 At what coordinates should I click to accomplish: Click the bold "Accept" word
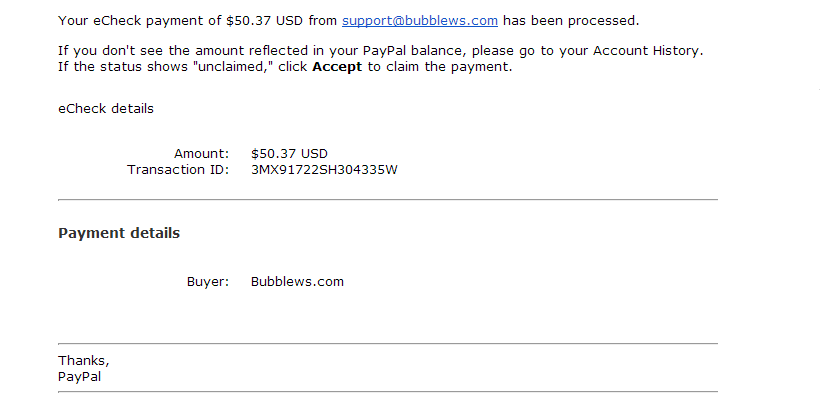(337, 68)
